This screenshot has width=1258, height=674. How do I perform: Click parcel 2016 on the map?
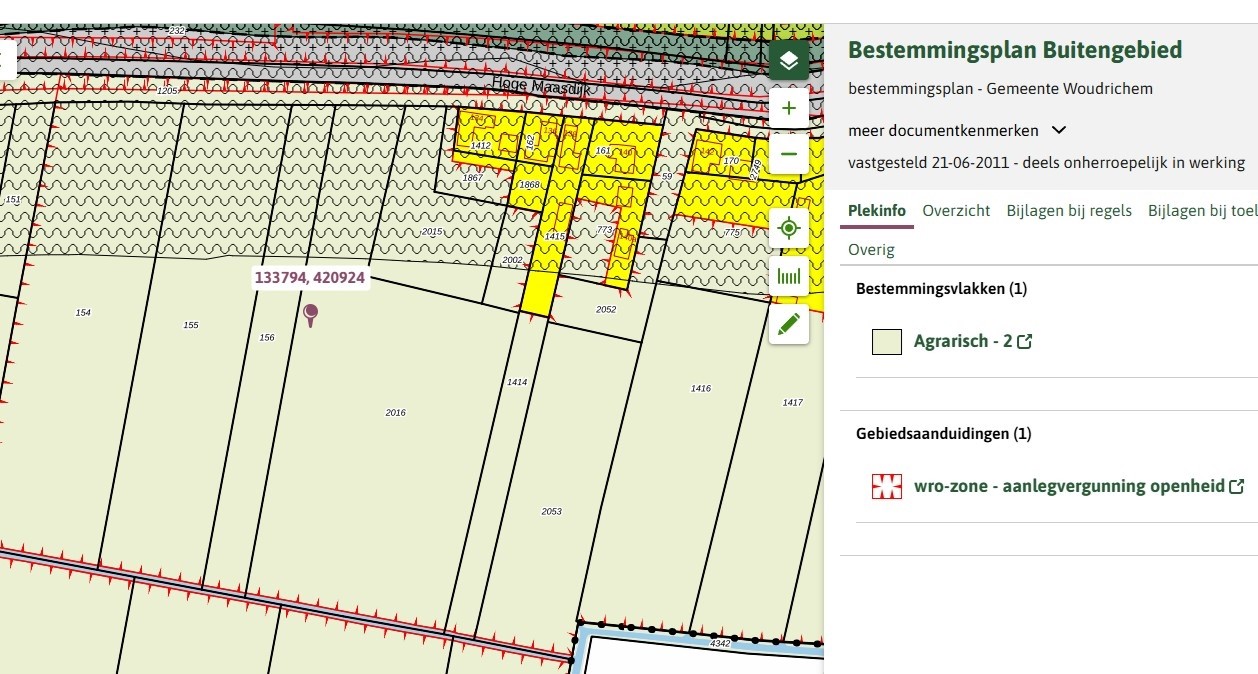(396, 412)
